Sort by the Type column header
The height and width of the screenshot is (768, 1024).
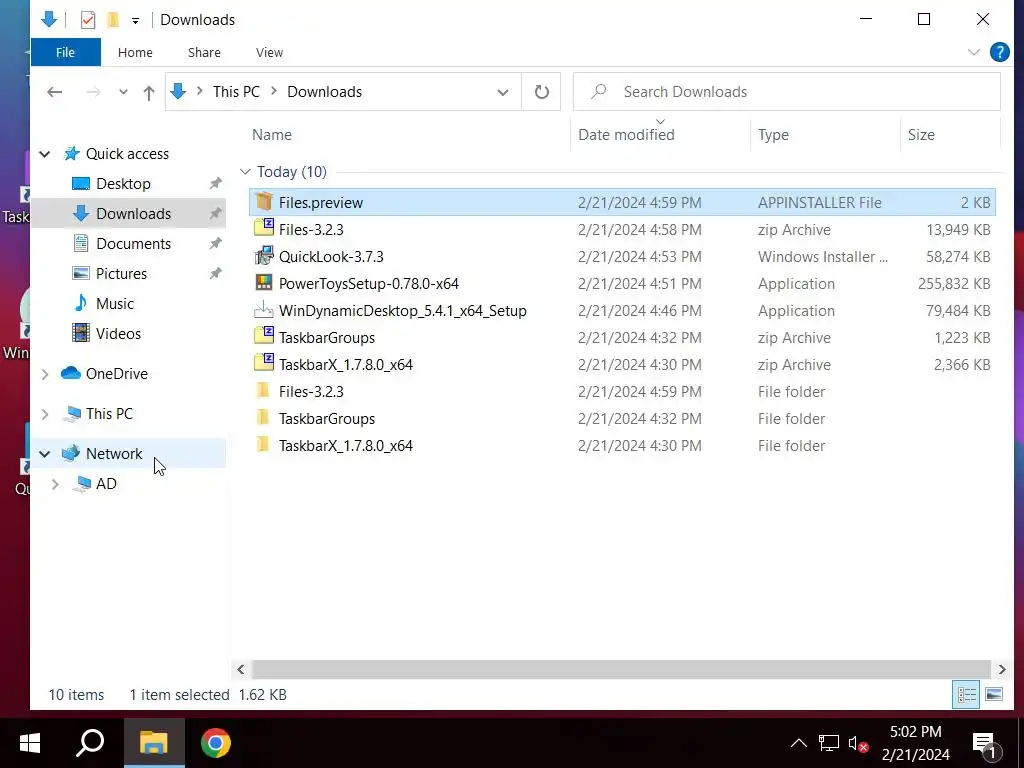tap(773, 135)
